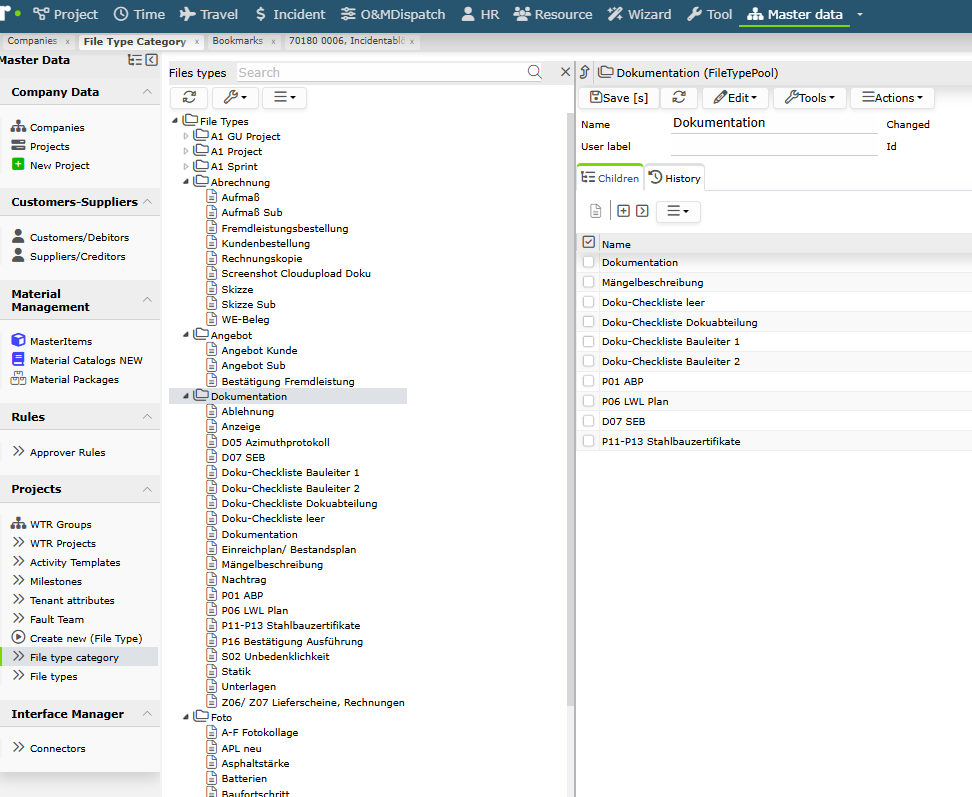Expand the A1 GU Project folder
The width and height of the screenshot is (972, 797).
coord(185,136)
